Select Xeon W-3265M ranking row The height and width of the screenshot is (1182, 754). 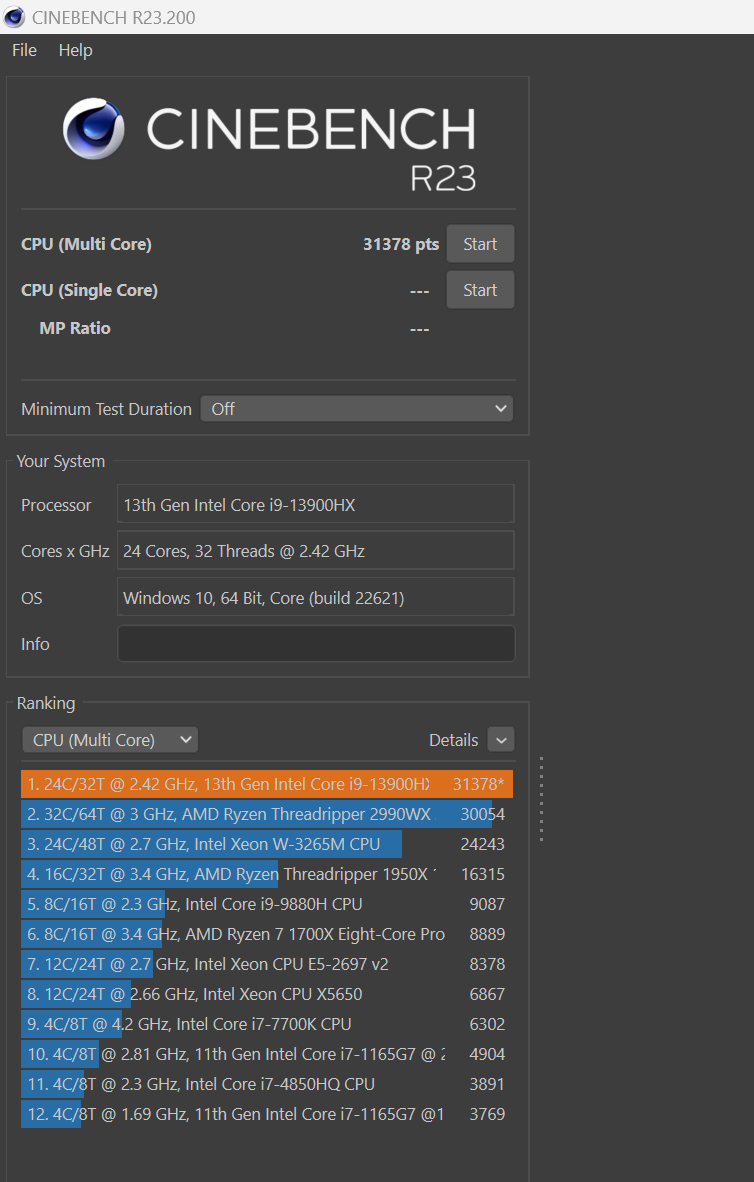[267, 844]
